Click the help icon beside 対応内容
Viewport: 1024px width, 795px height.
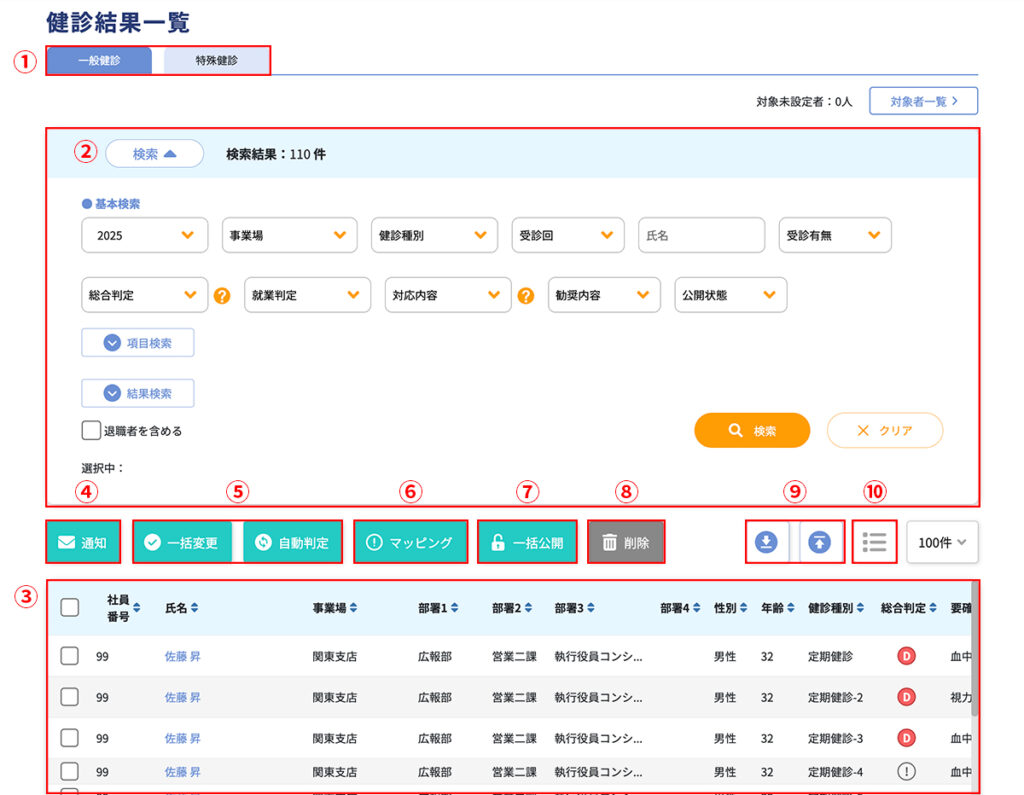[x=526, y=296]
